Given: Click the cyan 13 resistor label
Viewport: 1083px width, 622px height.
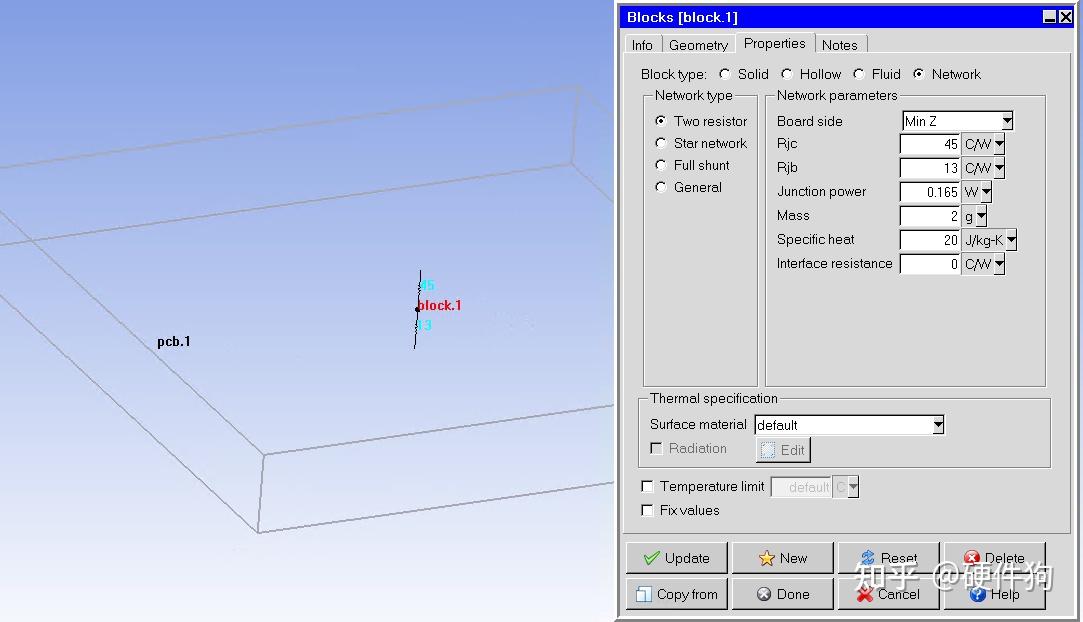Looking at the screenshot, I should click(x=424, y=325).
